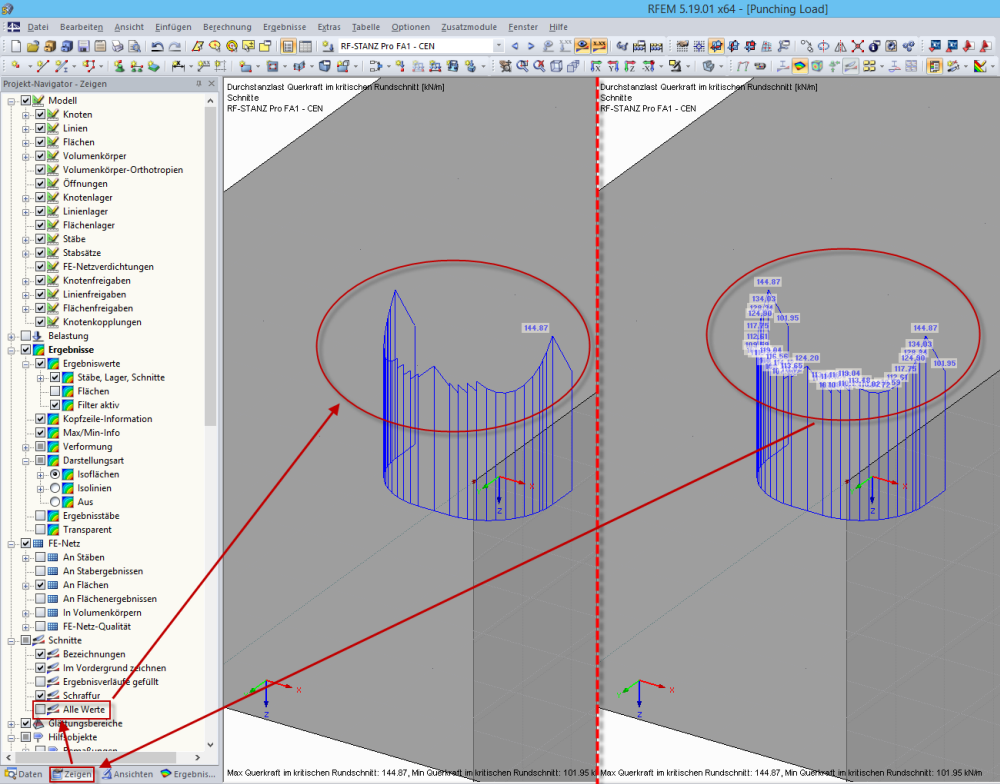Toggle the Modell checkbox
This screenshot has width=1000, height=784.
(x=26, y=101)
